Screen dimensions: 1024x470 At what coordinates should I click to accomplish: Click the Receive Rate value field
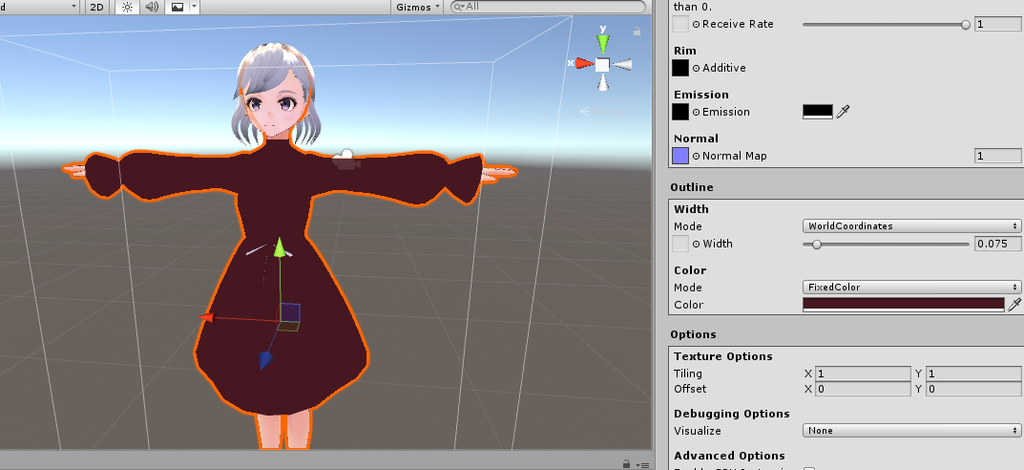click(x=998, y=24)
